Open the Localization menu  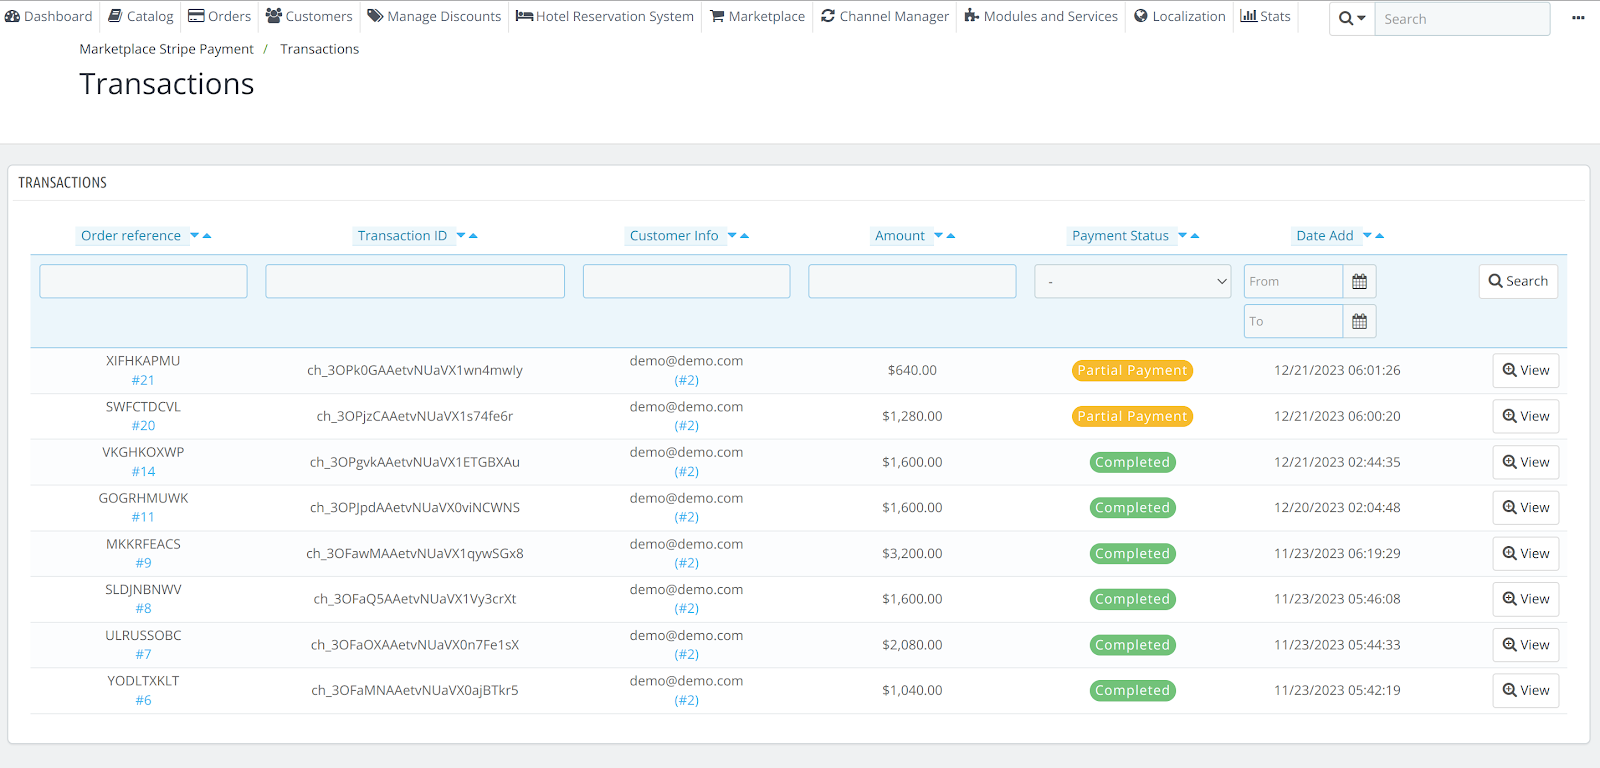pos(1180,16)
